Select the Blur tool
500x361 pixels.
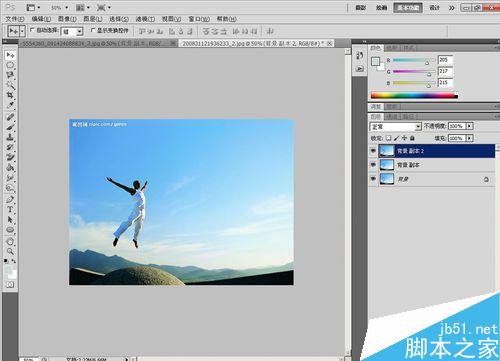pos(10,178)
